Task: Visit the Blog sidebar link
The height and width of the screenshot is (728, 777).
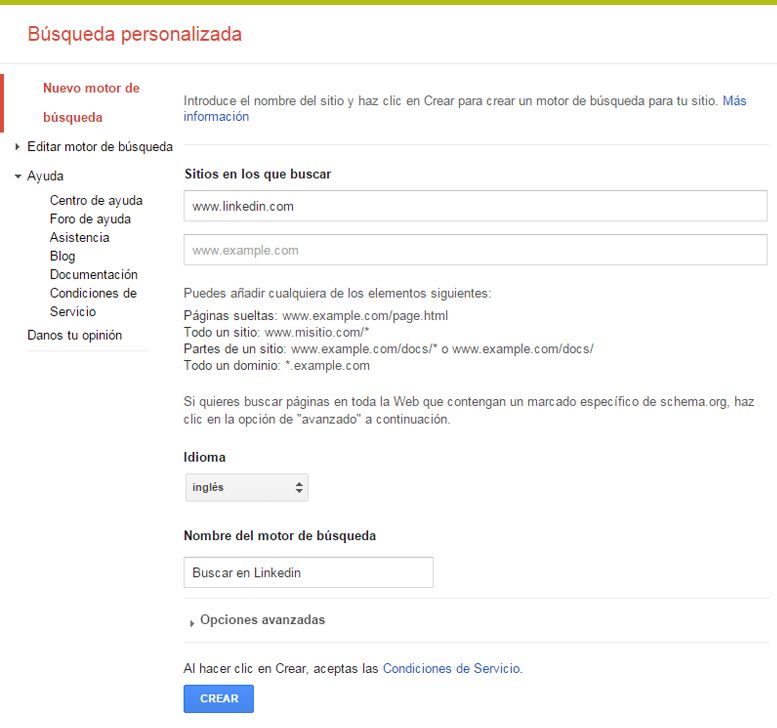Action: point(62,256)
